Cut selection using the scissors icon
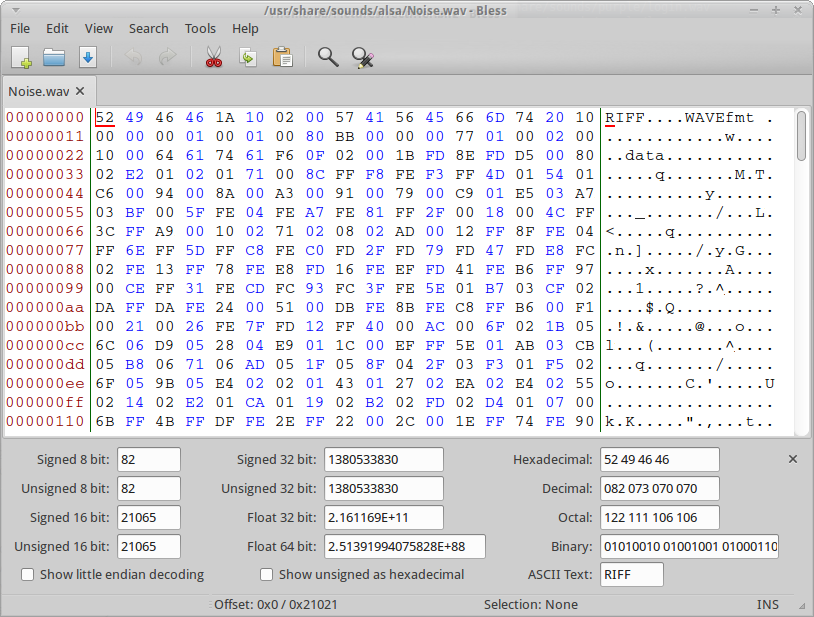 point(213,57)
